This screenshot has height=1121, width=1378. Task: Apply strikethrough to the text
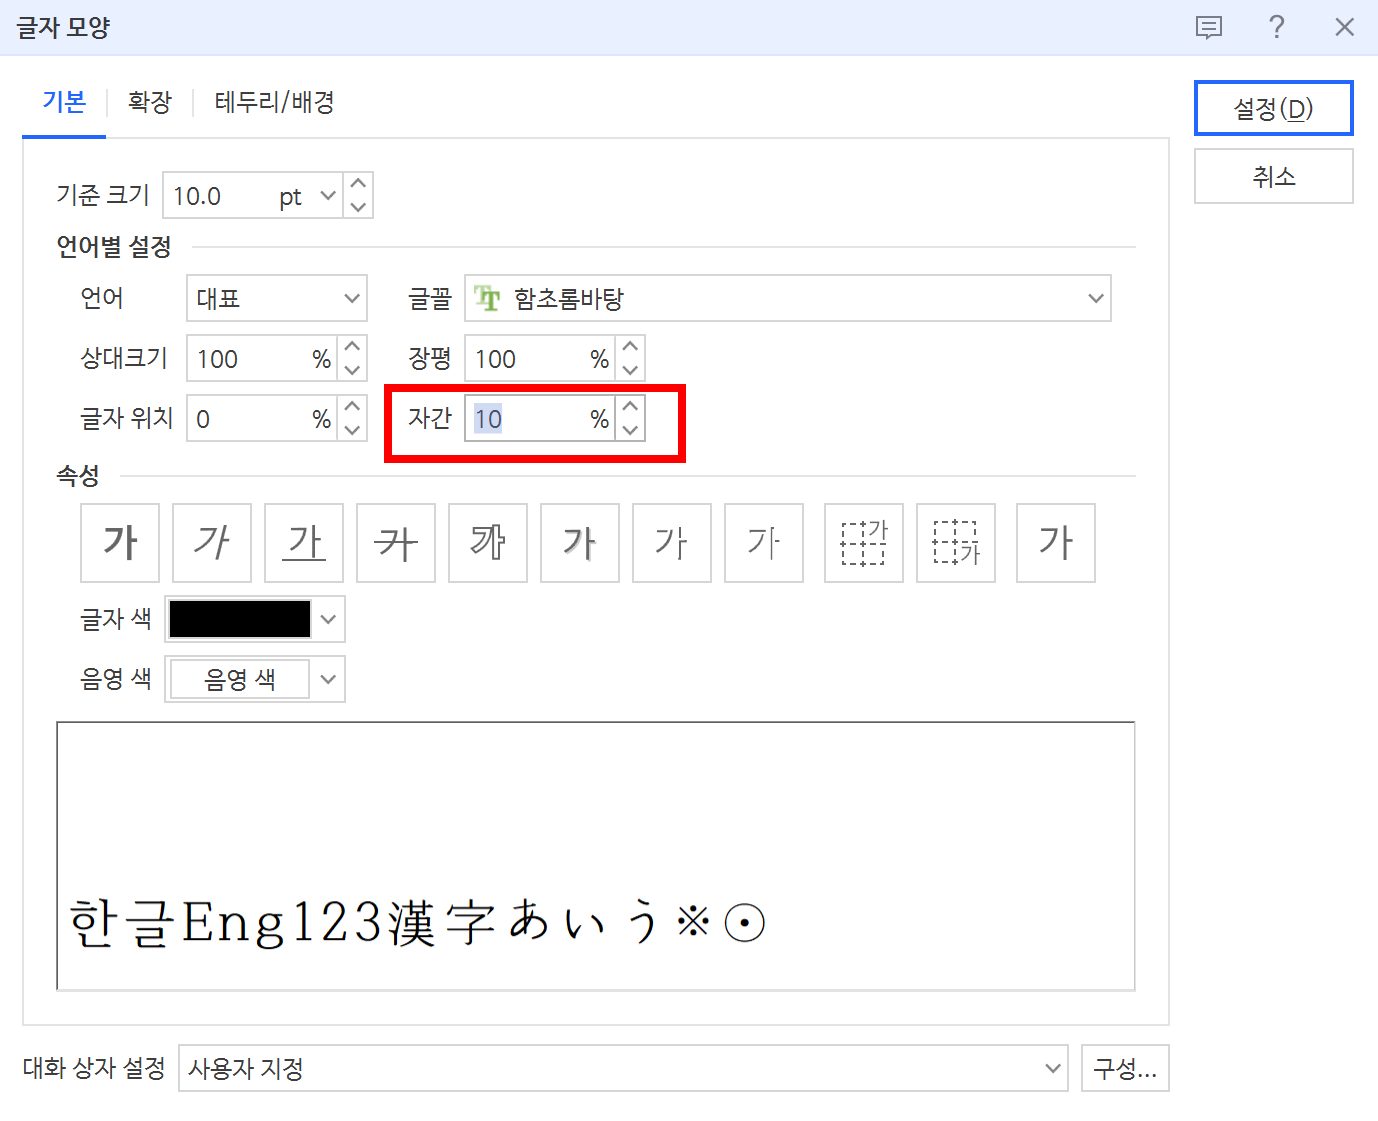(395, 543)
